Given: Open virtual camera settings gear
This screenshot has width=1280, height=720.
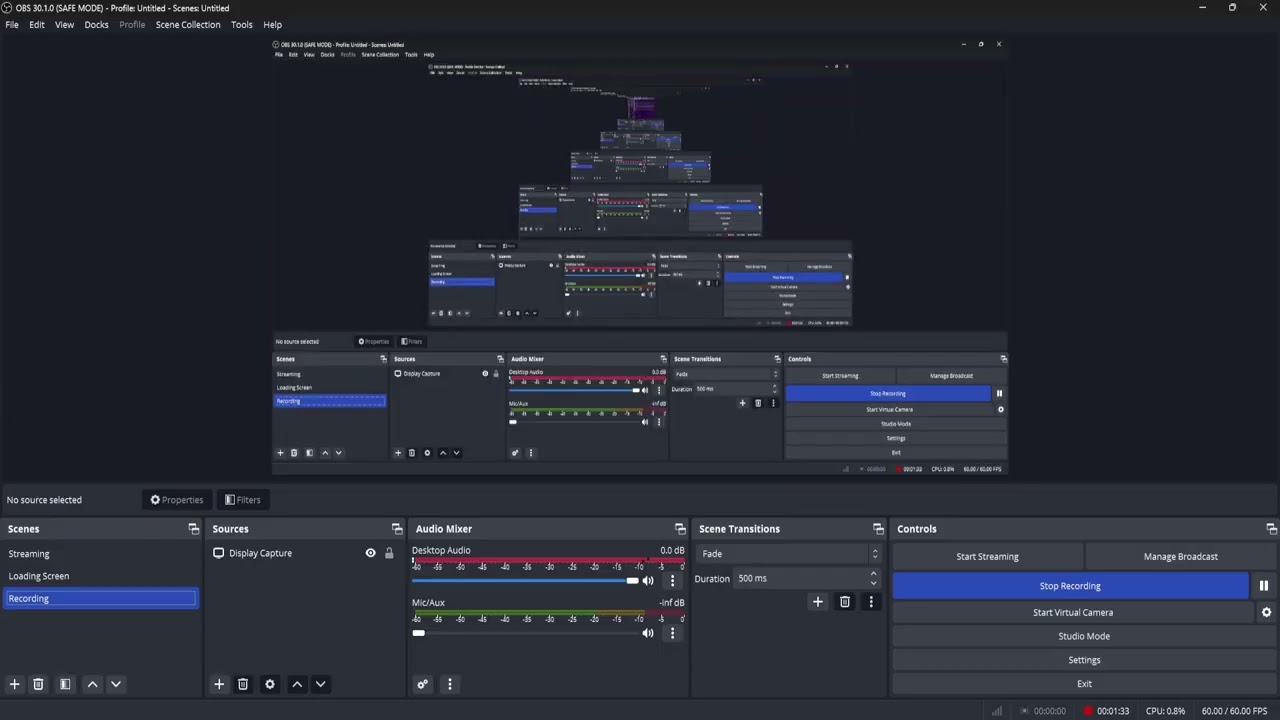Looking at the screenshot, I should (1266, 612).
